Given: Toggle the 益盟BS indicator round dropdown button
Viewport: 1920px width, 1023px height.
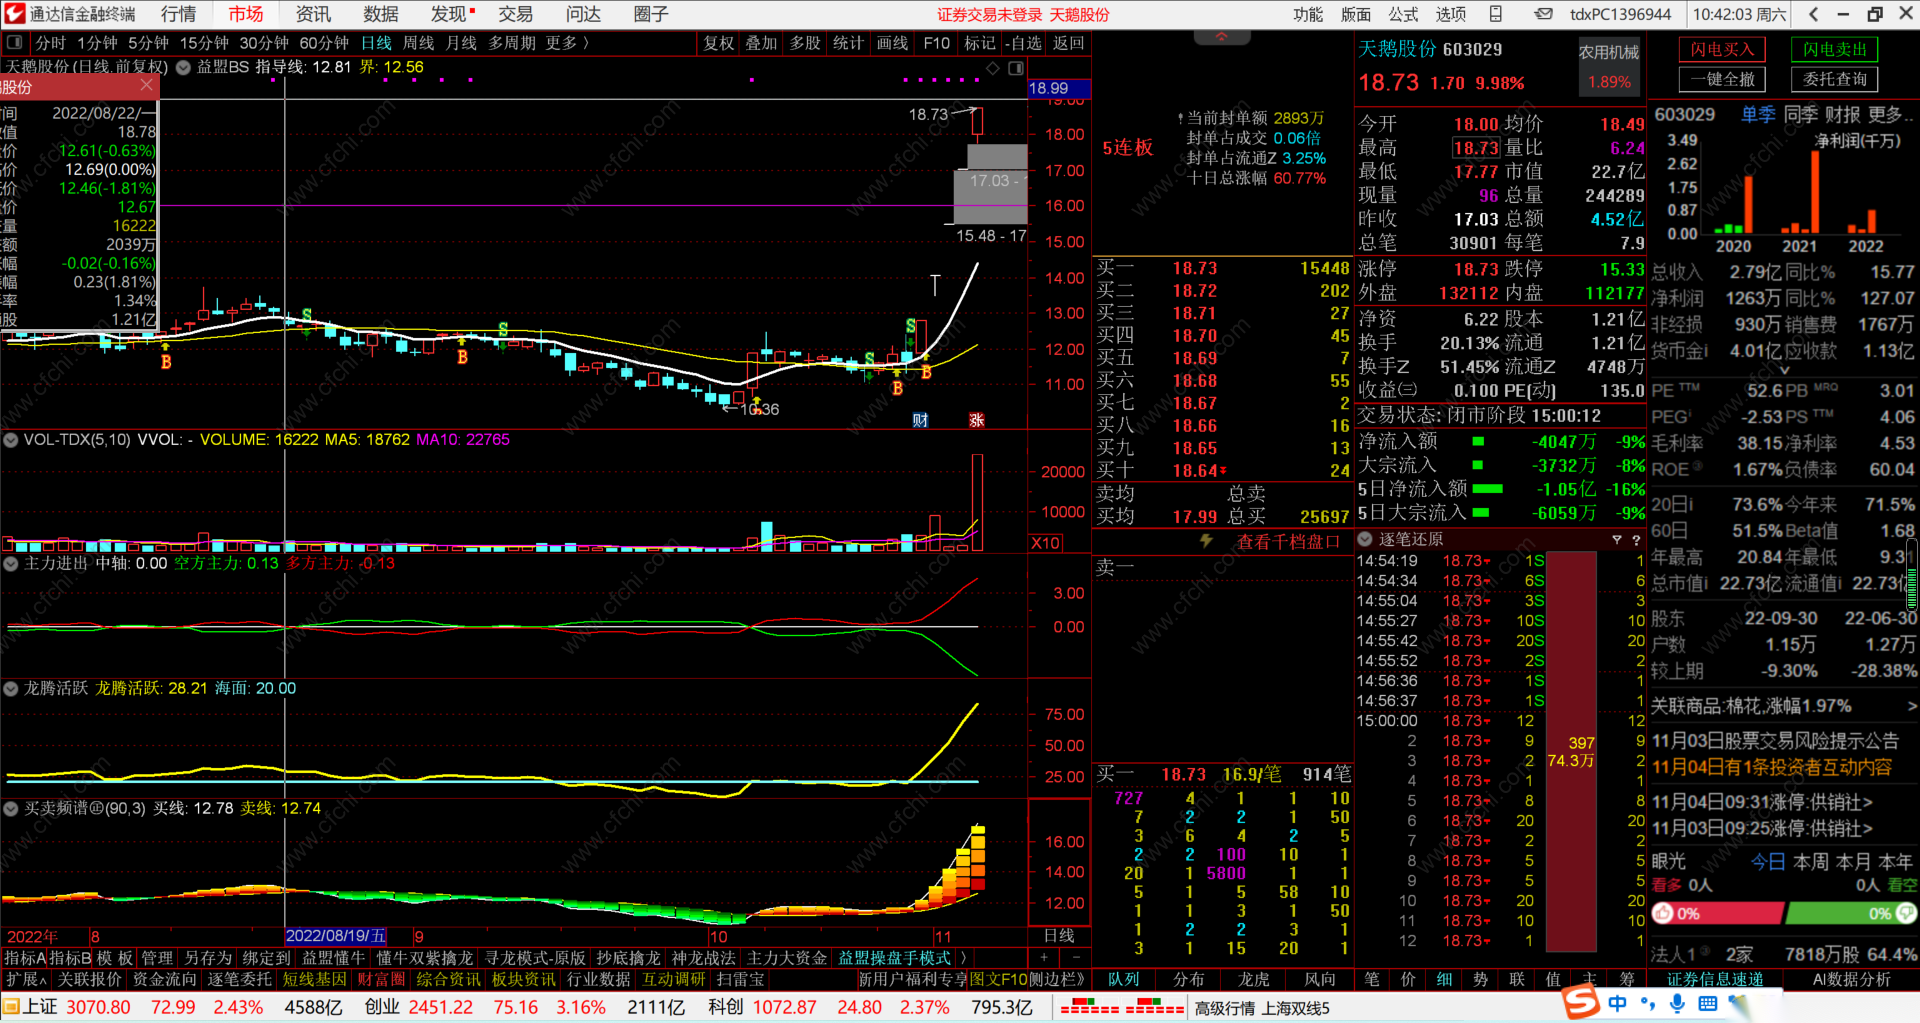Looking at the screenshot, I should click(x=183, y=68).
